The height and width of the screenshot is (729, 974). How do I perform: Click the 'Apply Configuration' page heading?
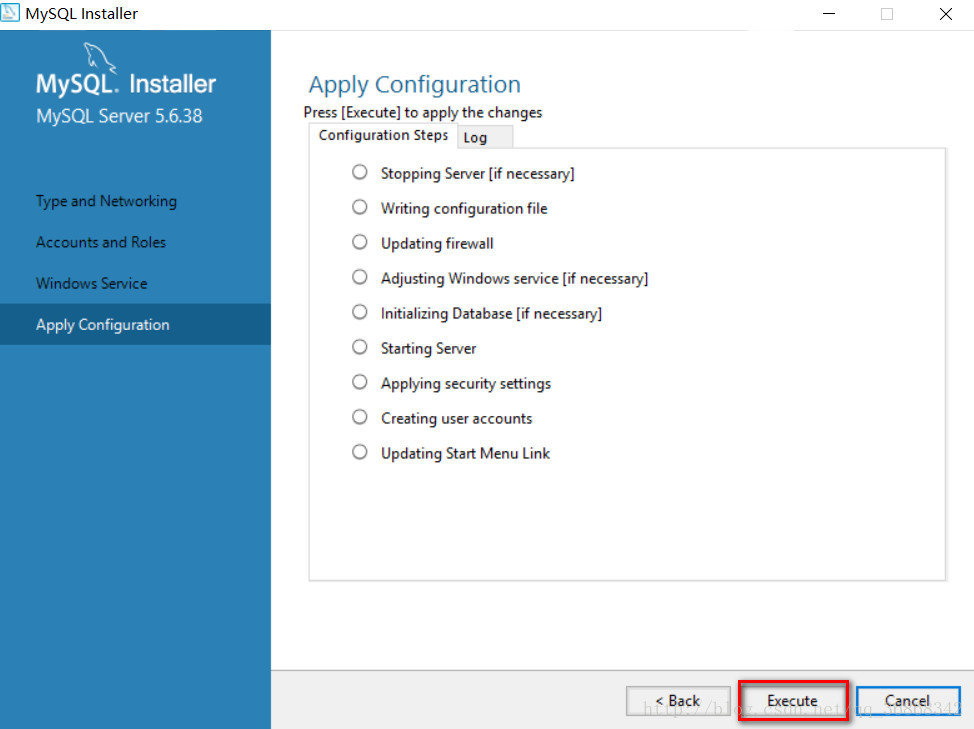(415, 85)
